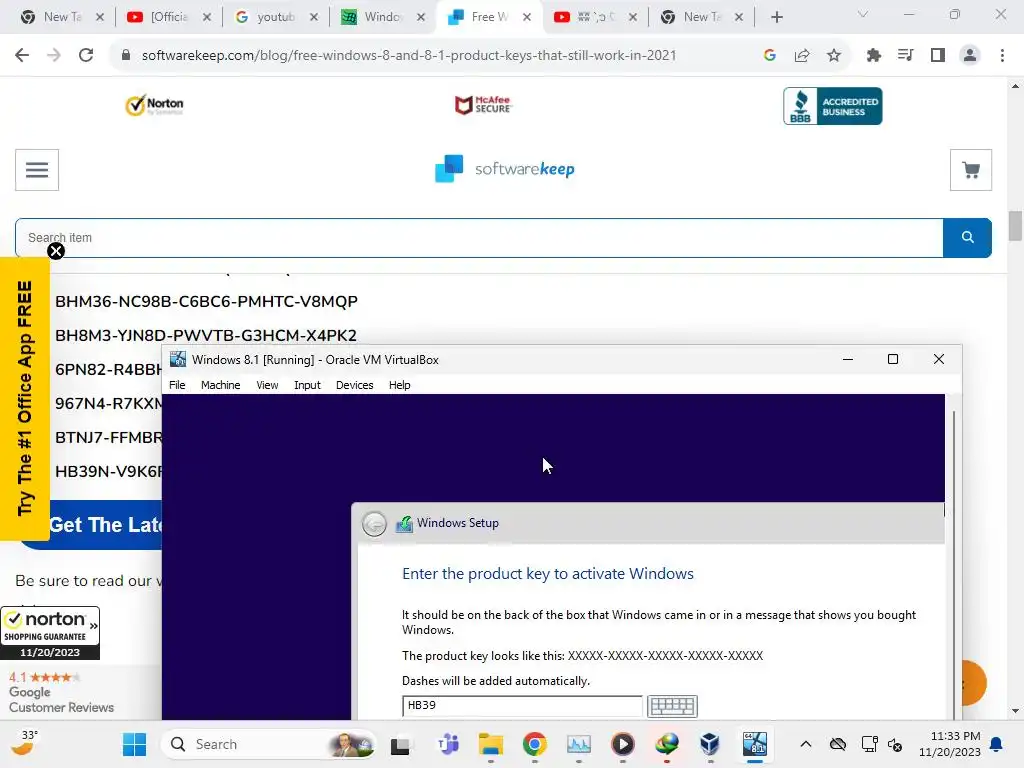Click the blue search magnifier button

(x=968, y=238)
